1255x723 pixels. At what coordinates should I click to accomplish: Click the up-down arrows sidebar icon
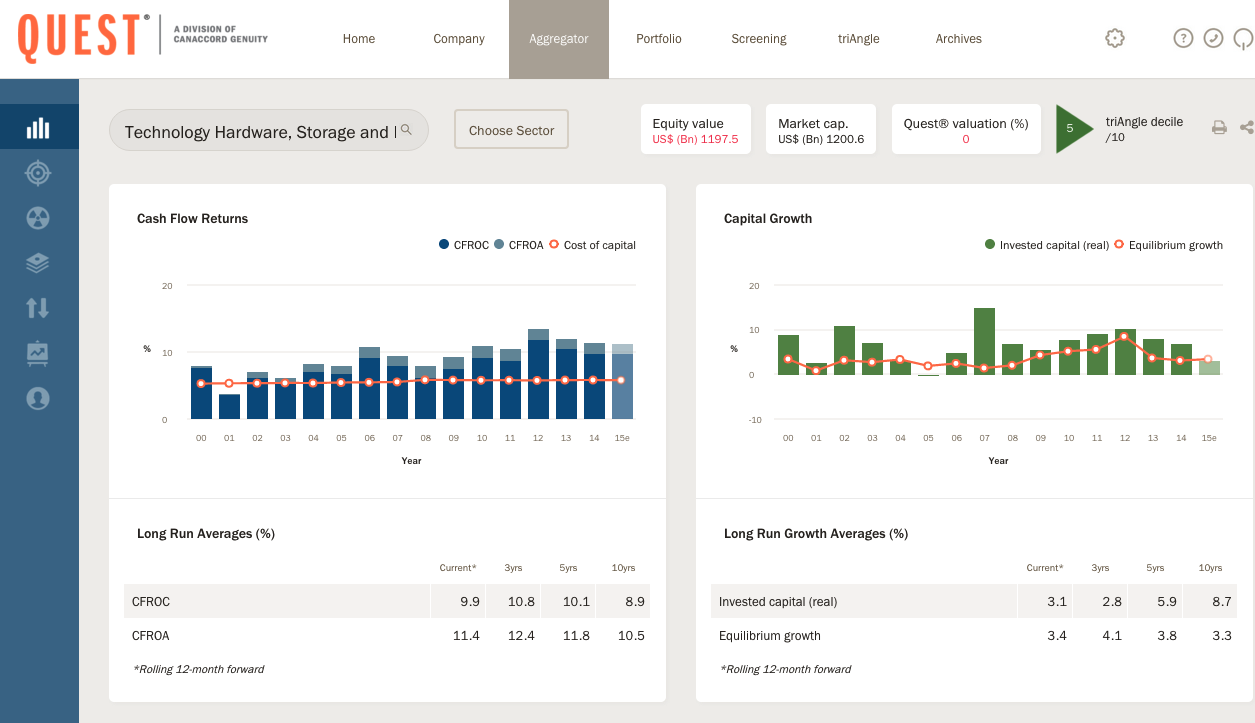(x=38, y=308)
